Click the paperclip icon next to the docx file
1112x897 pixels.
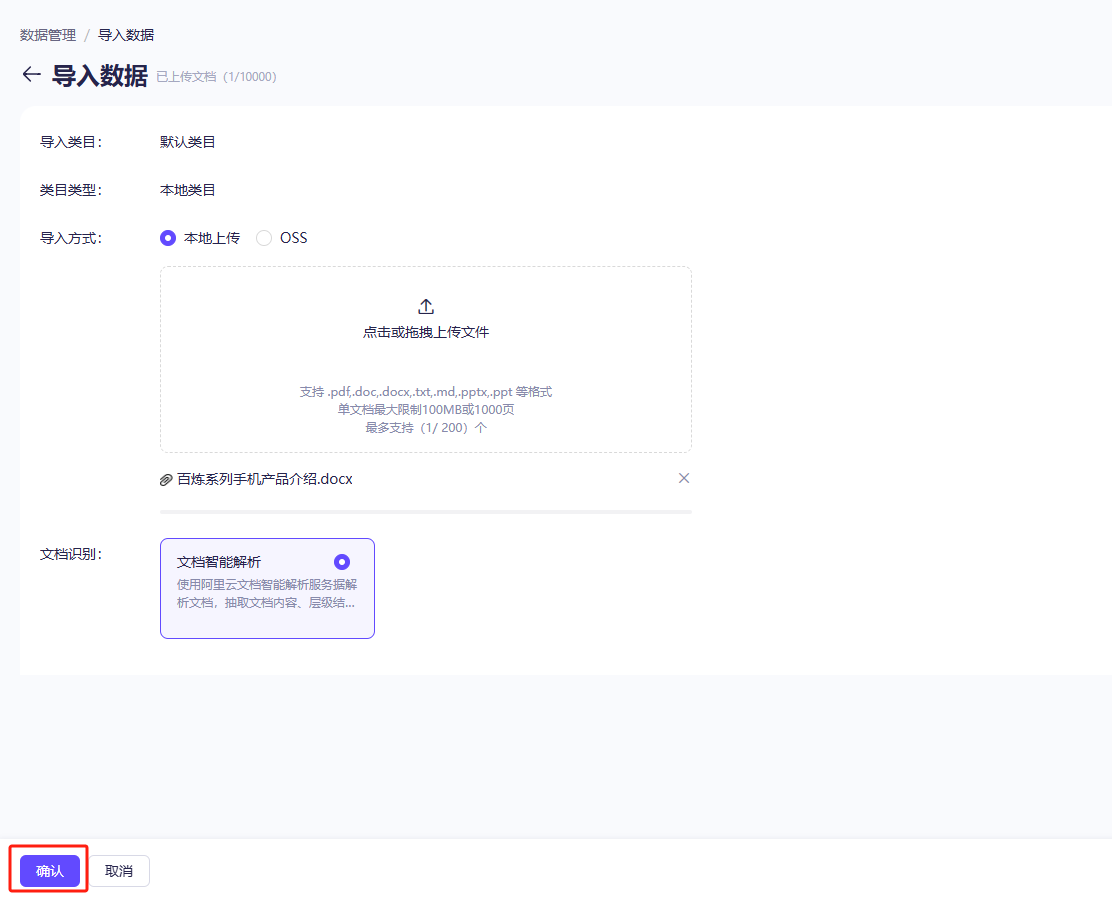[x=166, y=480]
